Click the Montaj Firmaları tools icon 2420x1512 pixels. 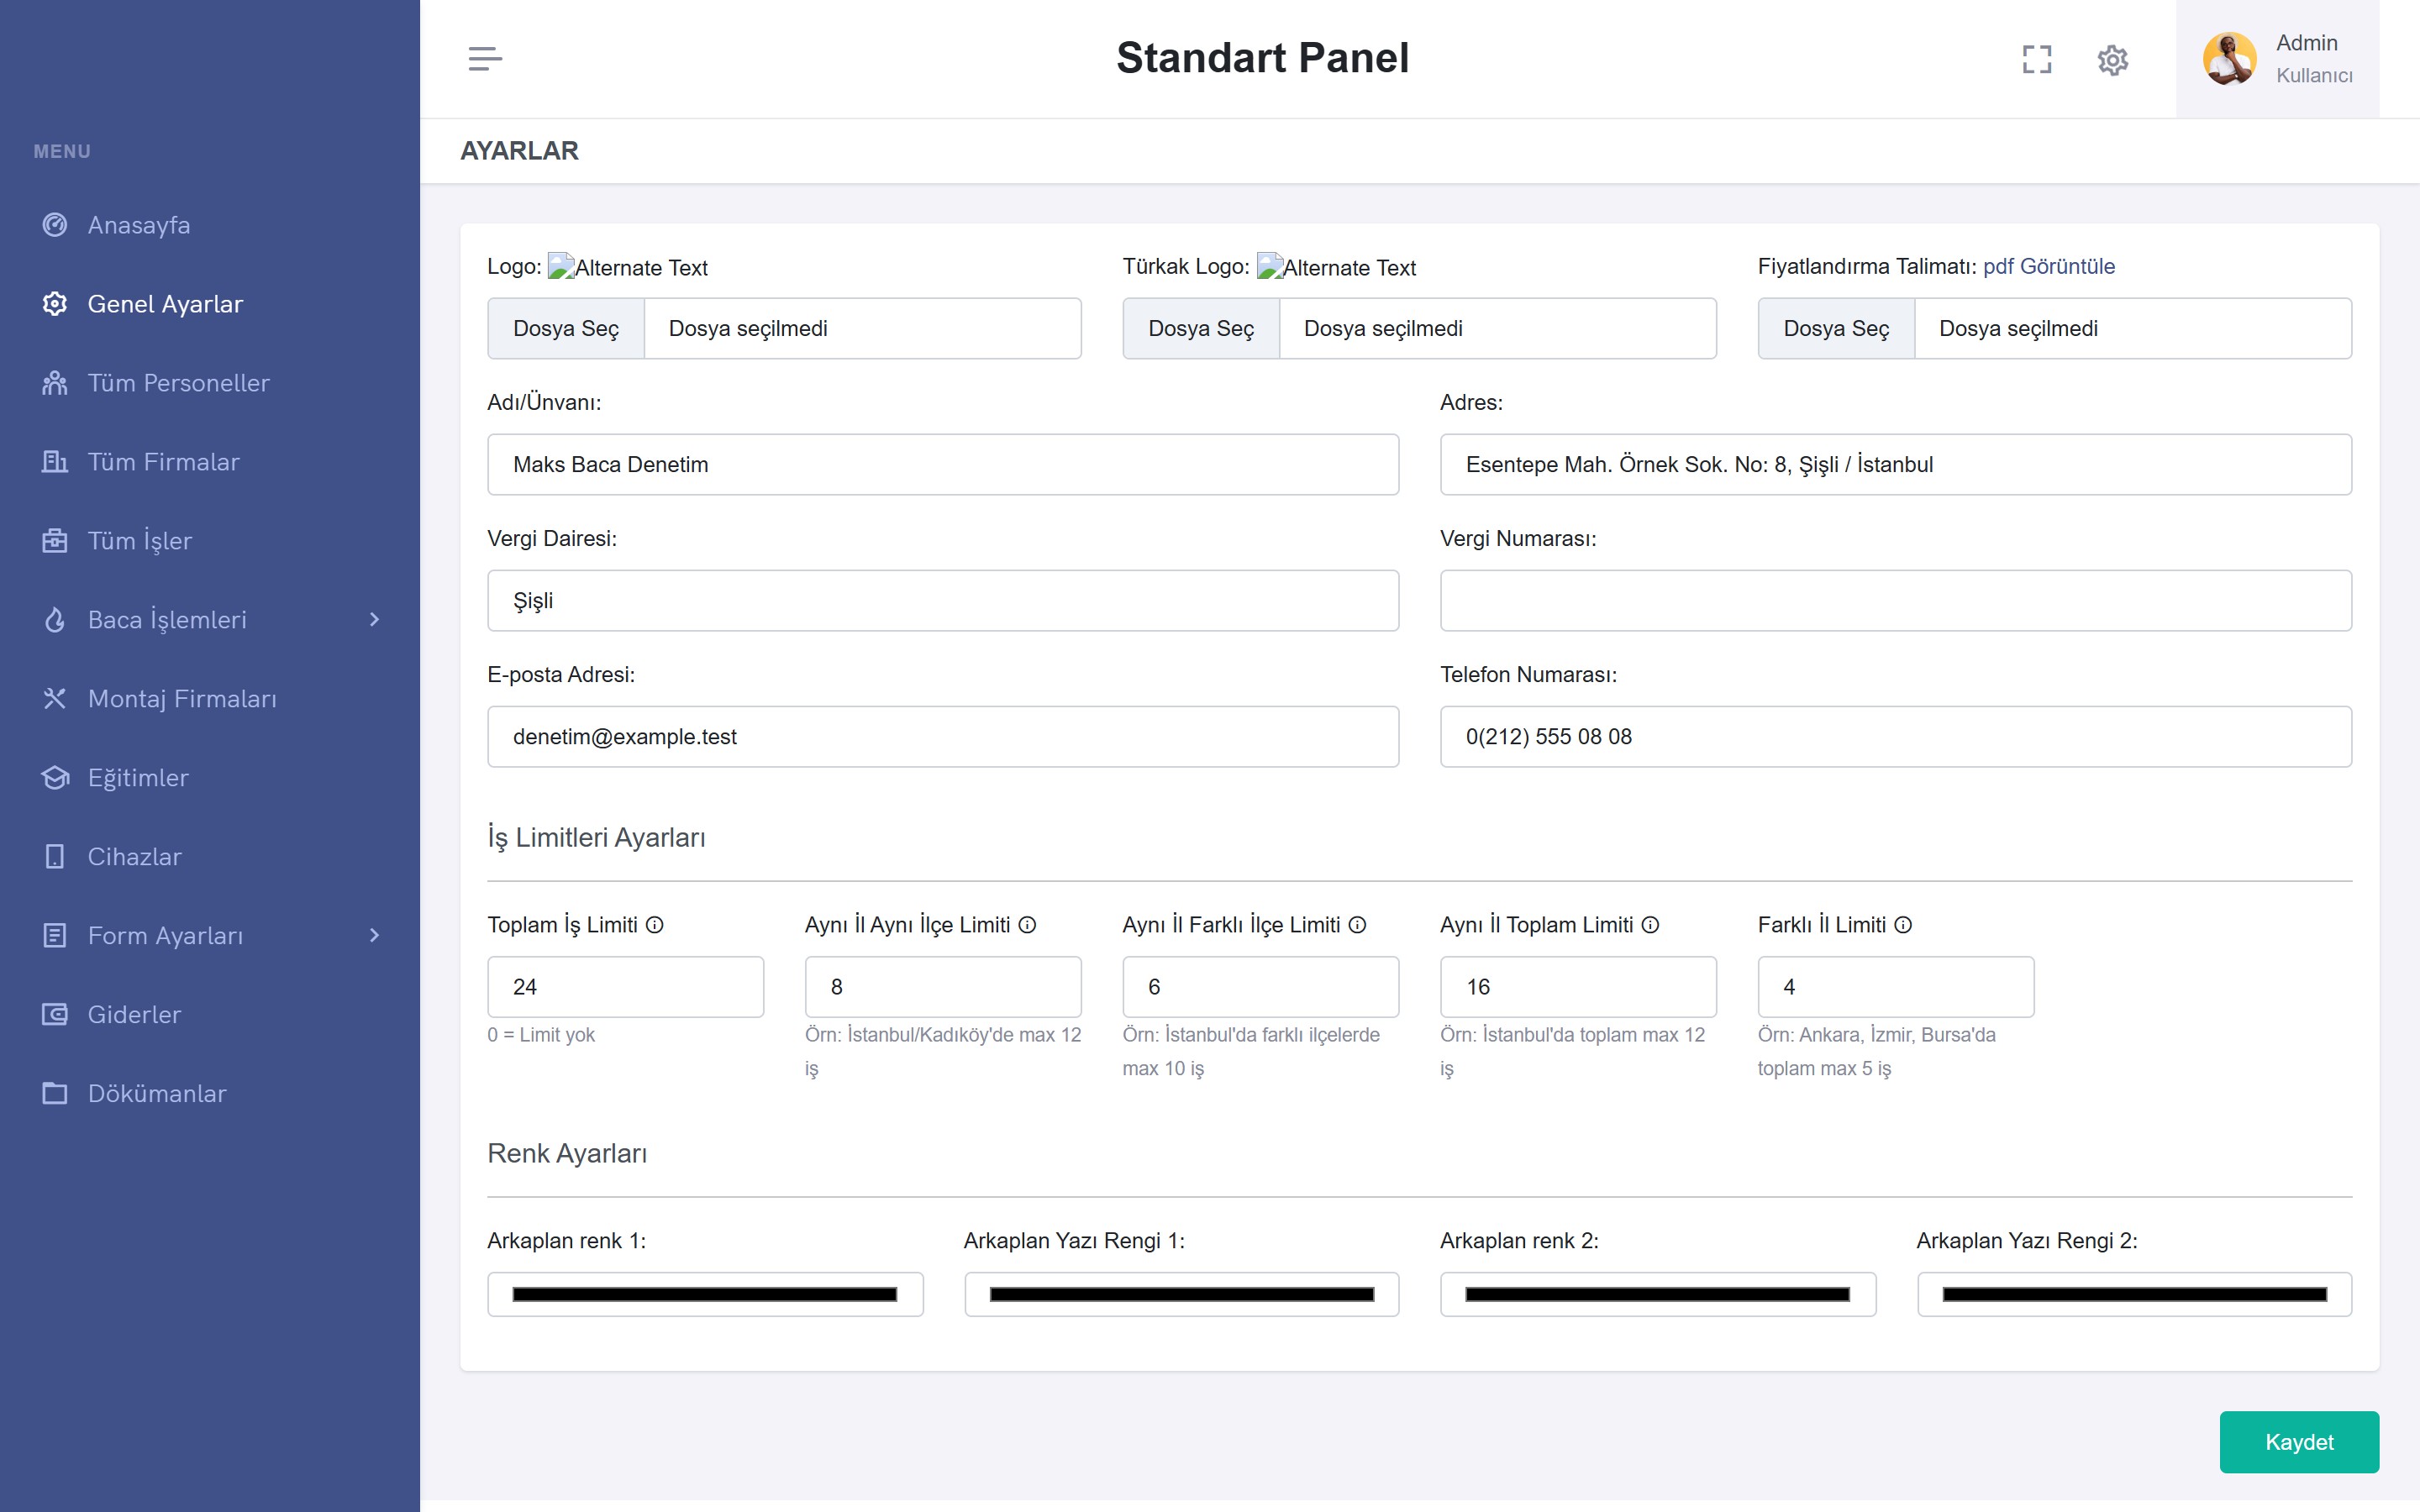click(x=55, y=698)
